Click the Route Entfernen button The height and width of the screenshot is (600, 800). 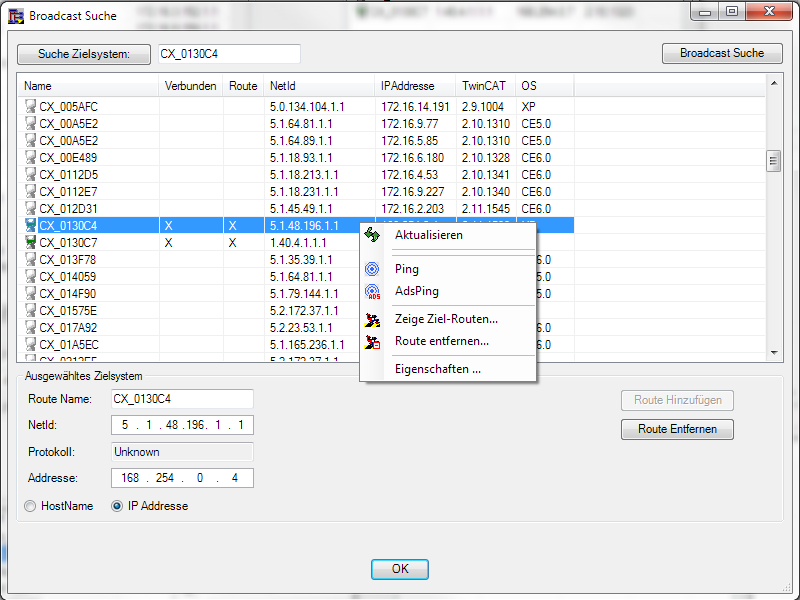677,429
